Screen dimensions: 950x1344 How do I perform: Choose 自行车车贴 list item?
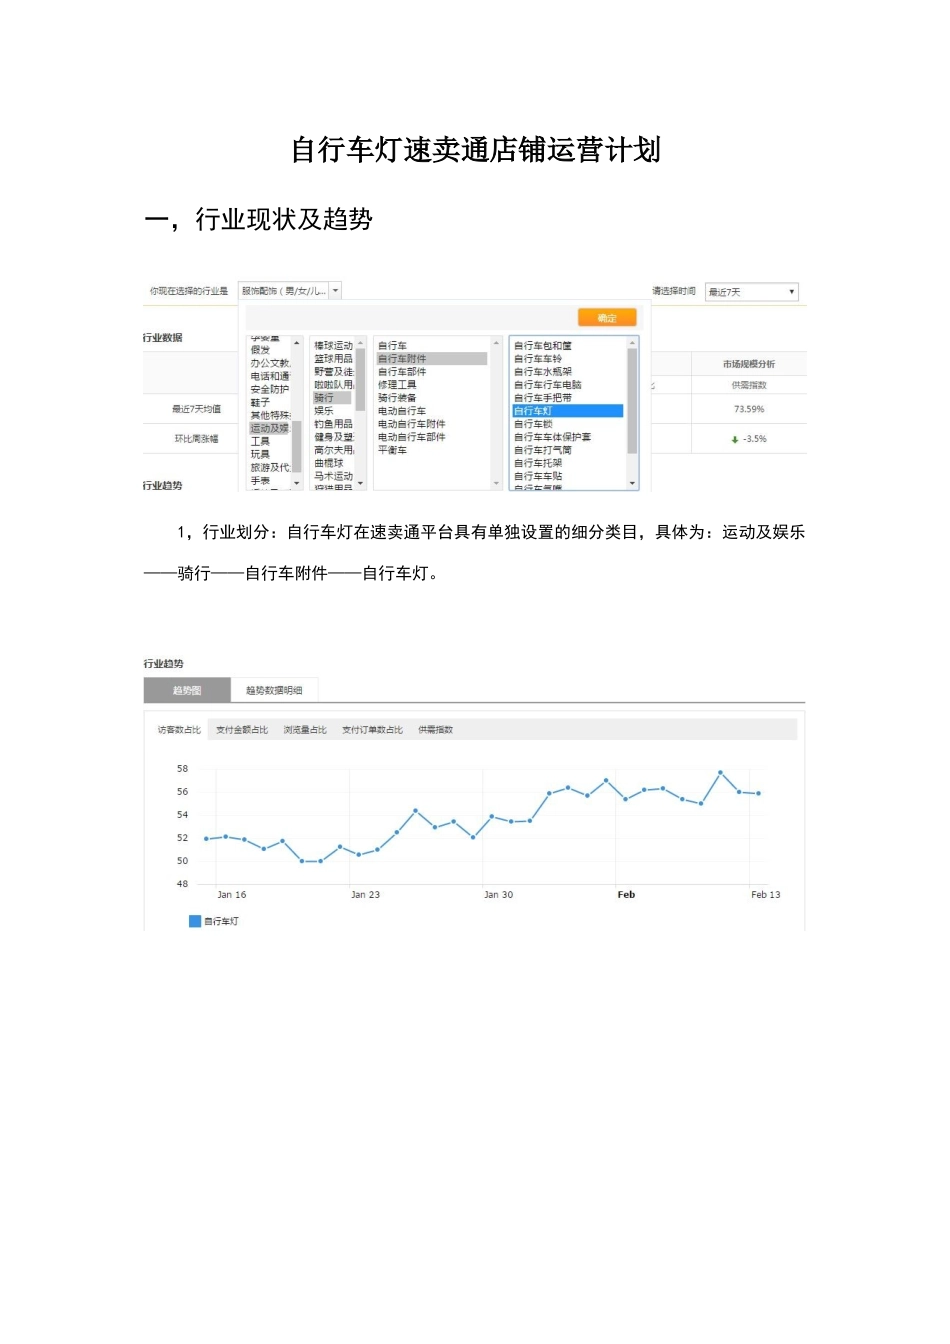tap(538, 476)
